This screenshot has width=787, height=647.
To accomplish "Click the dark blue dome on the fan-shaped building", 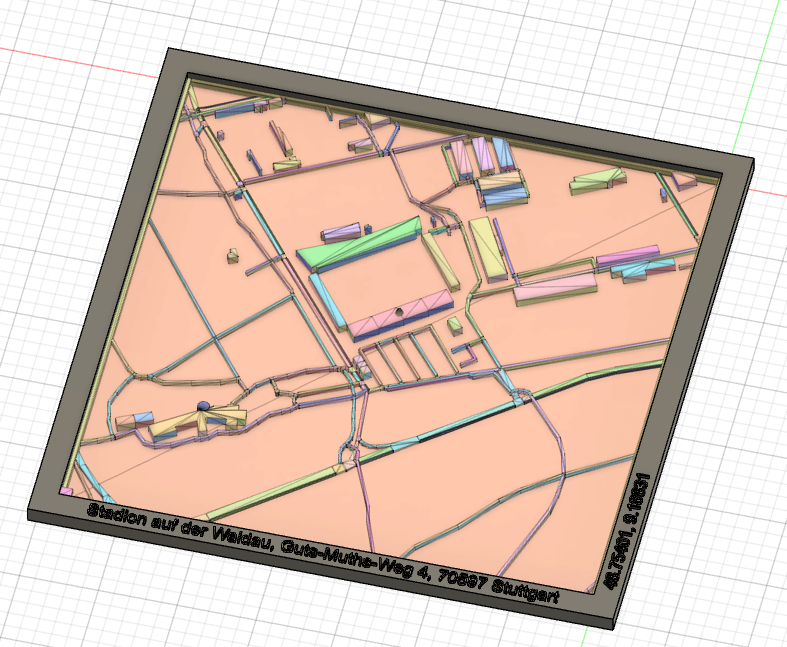I will pyautogui.click(x=203, y=406).
